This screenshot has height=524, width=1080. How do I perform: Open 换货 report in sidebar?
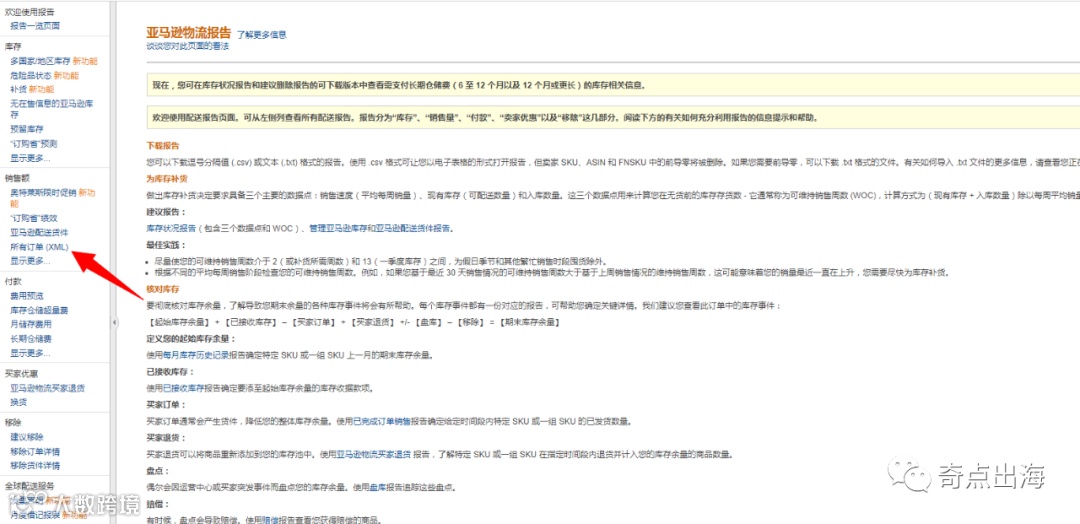tap(19, 403)
